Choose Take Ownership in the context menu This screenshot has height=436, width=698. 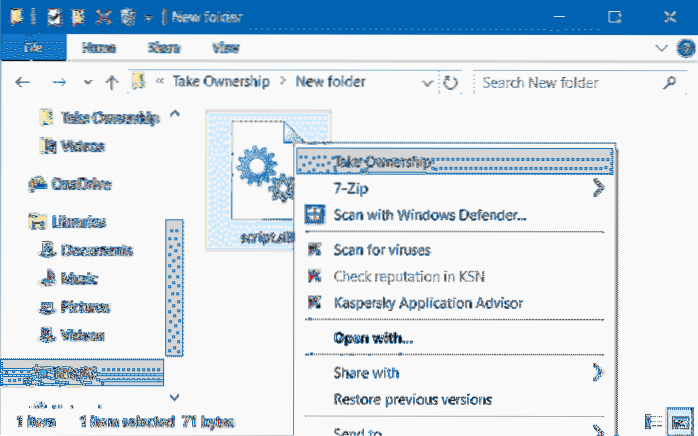(382, 160)
